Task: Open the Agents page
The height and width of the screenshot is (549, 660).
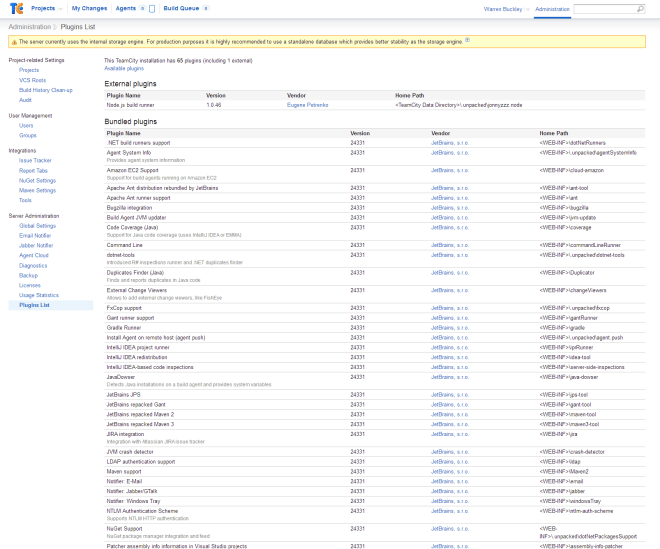Action: (x=125, y=8)
